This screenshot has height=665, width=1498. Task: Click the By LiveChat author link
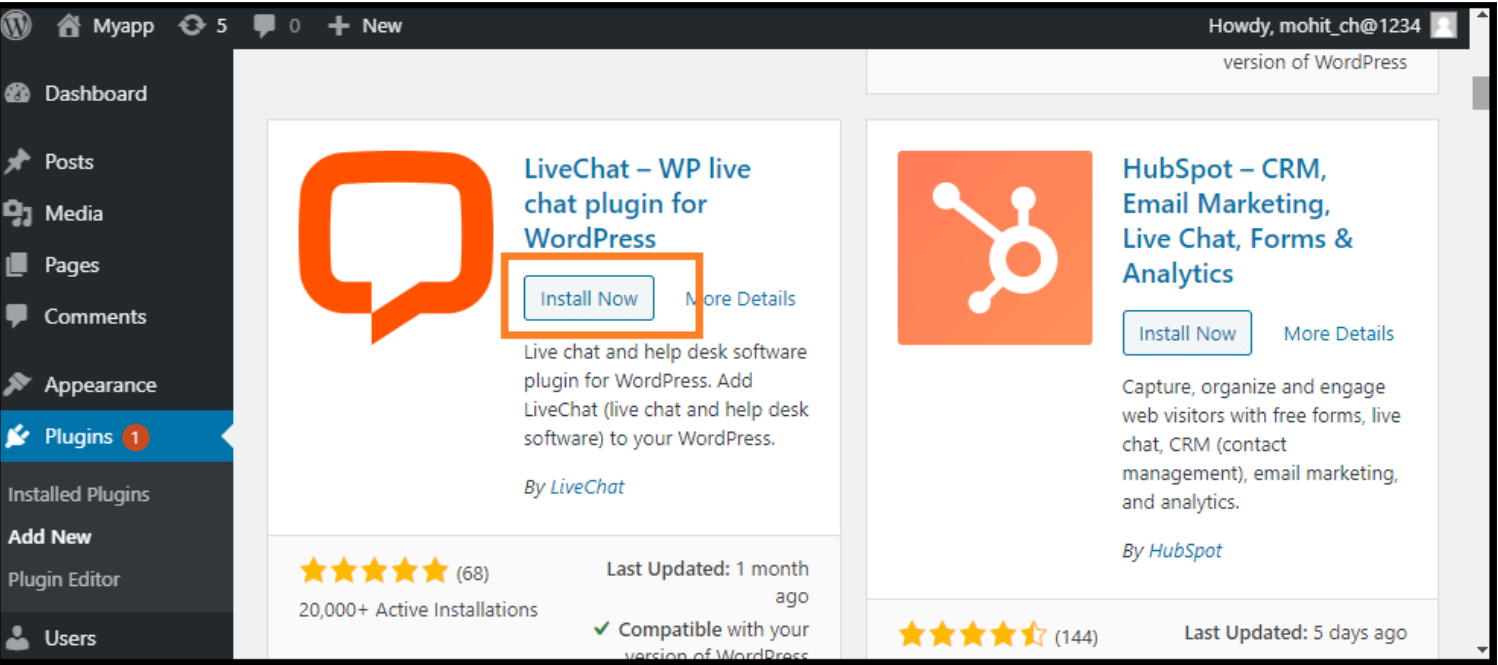(586, 486)
